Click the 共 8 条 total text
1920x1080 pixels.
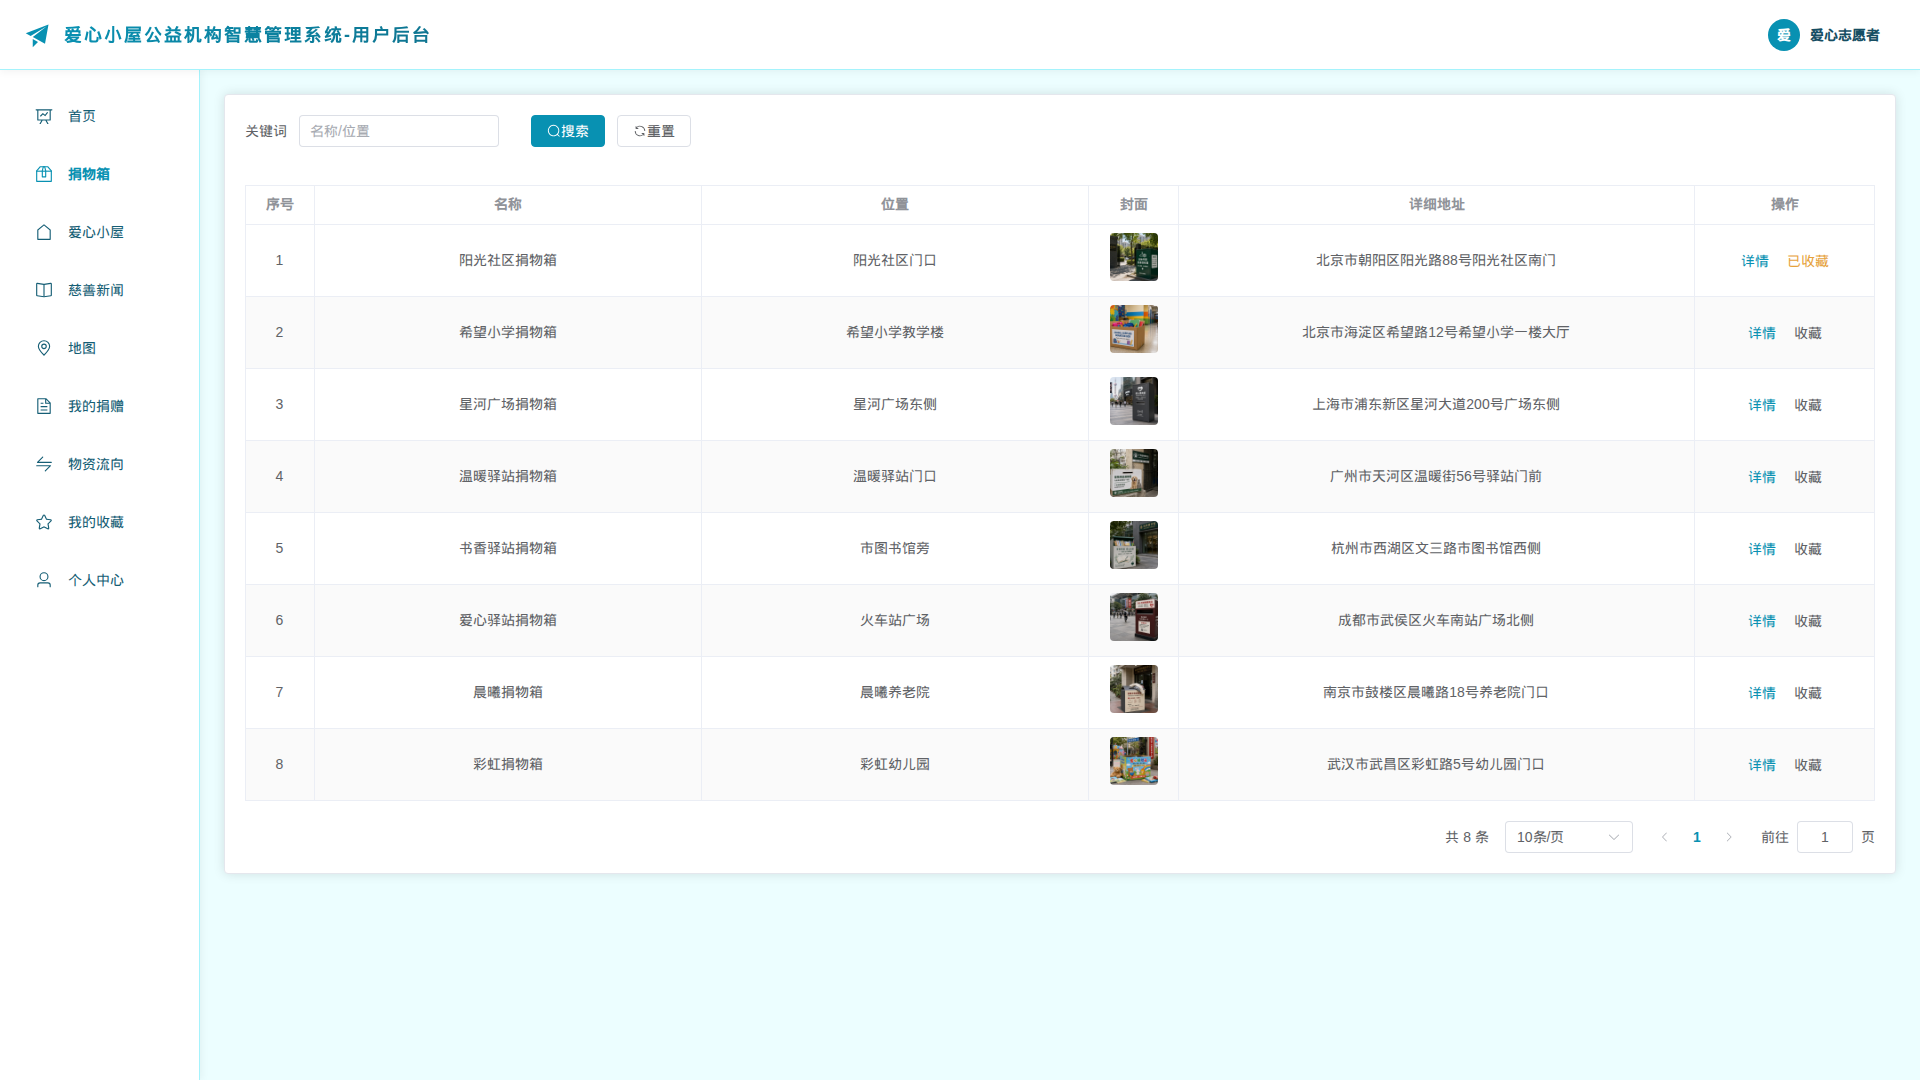(x=1467, y=837)
